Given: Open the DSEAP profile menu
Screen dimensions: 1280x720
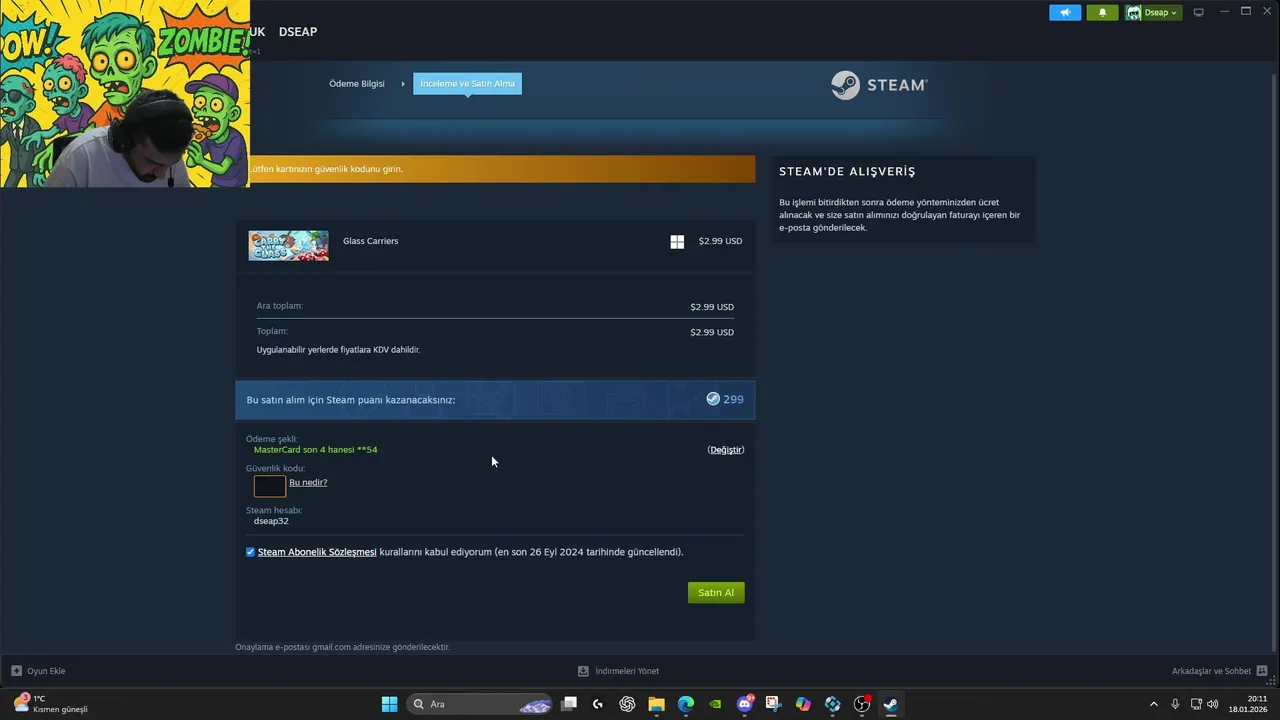Looking at the screenshot, I should (298, 32).
